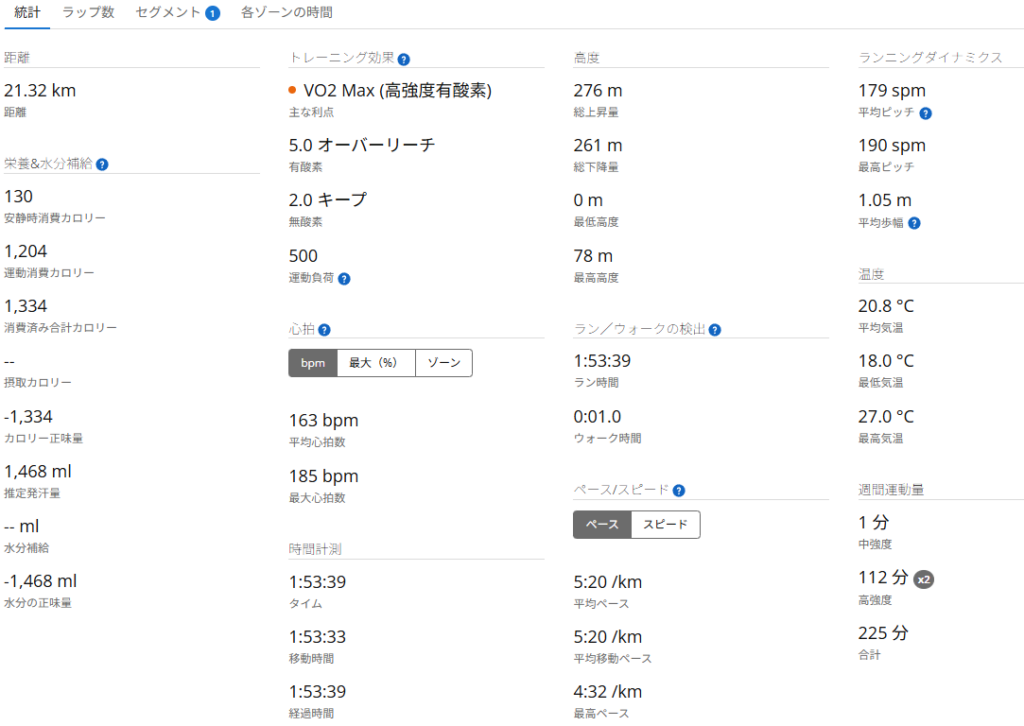This screenshot has height=726, width=1024.
Task: Switch to the ラップ数 tab
Action: tap(88, 13)
